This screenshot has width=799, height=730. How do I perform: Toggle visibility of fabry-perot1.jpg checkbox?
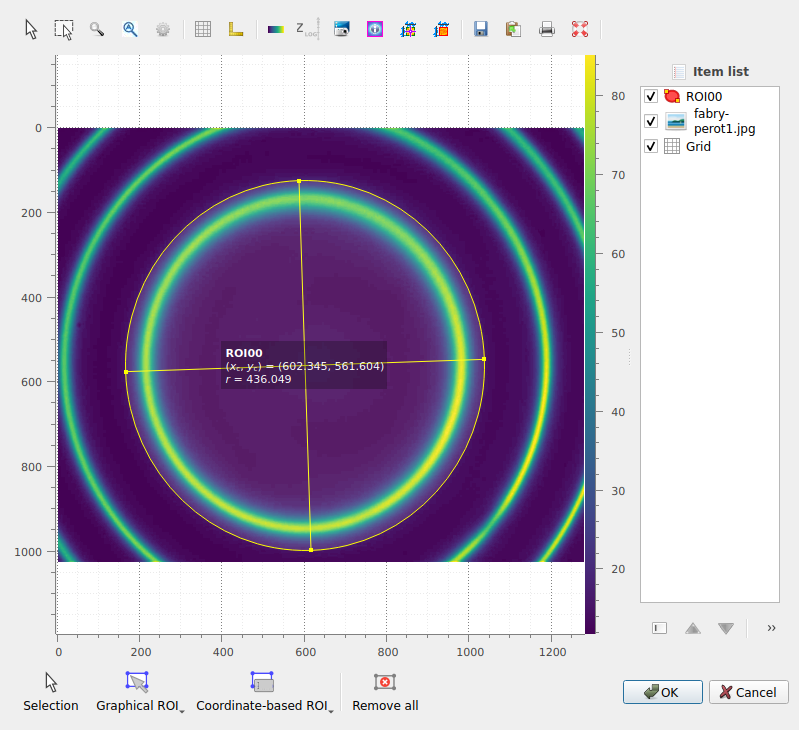(x=651, y=121)
